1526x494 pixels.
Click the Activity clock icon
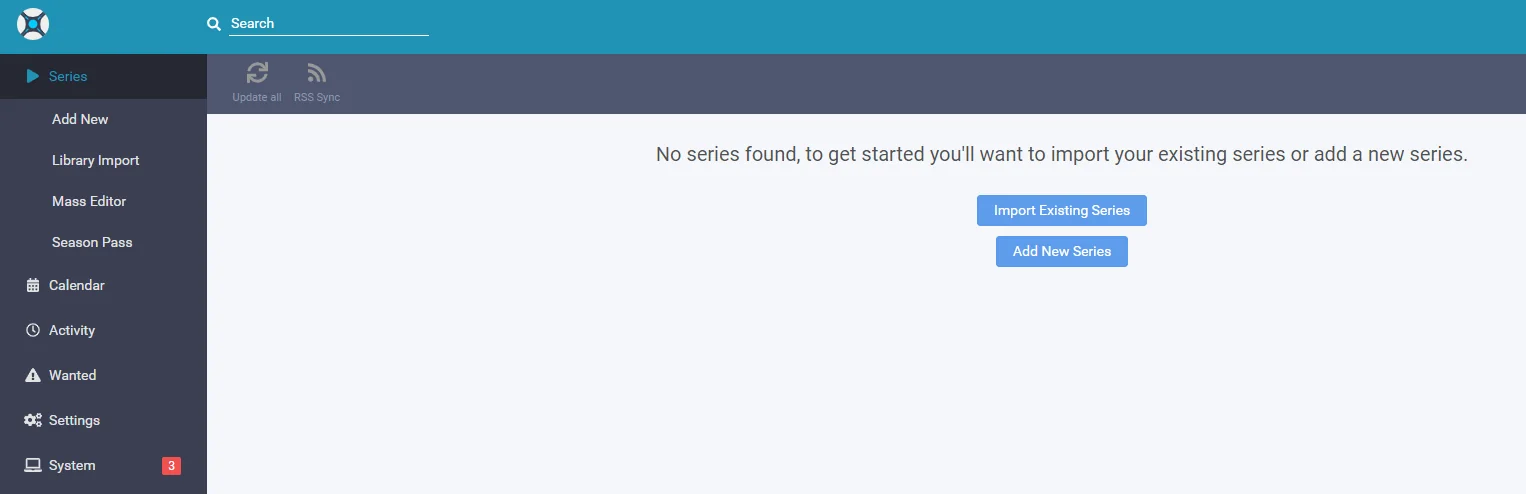point(33,330)
